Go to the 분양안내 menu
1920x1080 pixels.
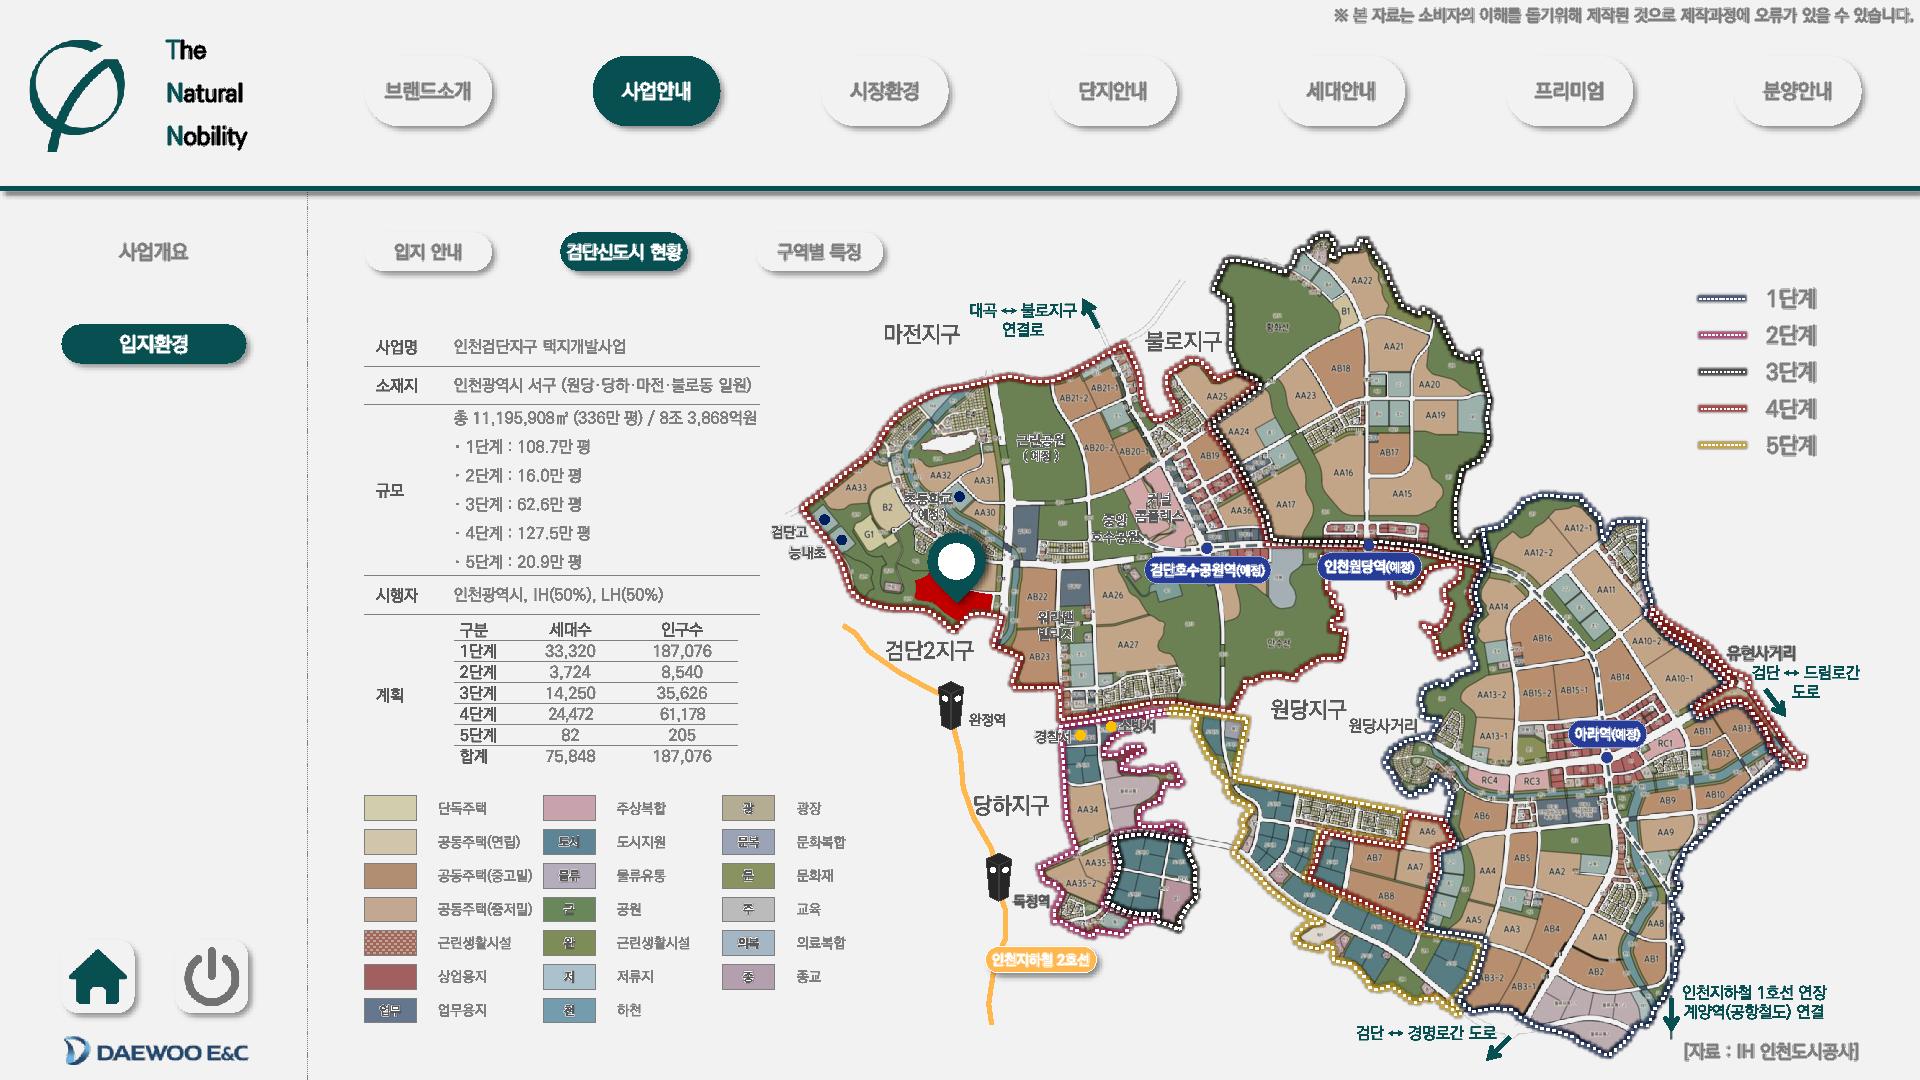coord(1797,92)
